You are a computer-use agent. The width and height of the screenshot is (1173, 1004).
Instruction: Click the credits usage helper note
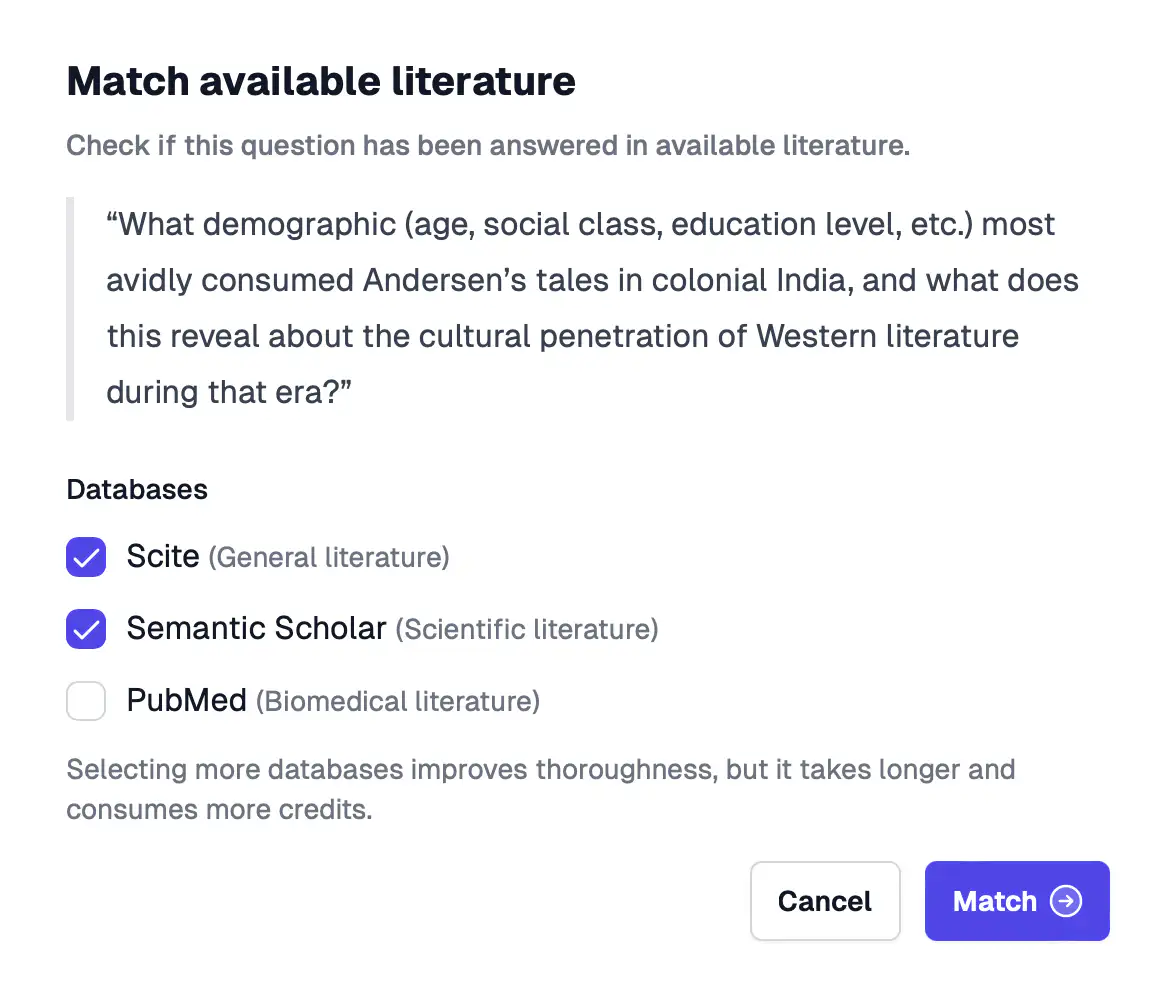pos(540,790)
